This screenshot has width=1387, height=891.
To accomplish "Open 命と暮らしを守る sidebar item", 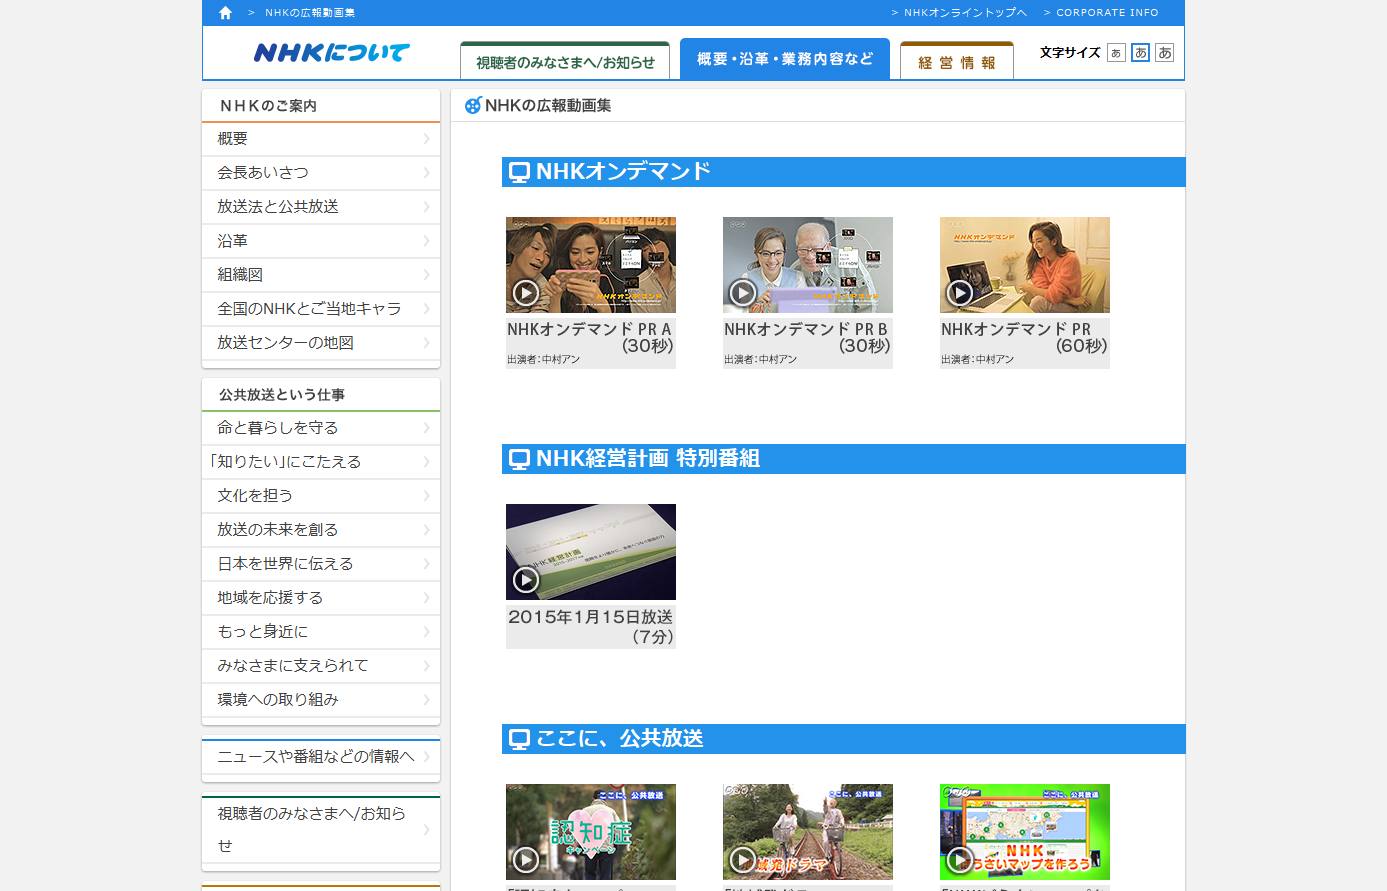I will (321, 428).
